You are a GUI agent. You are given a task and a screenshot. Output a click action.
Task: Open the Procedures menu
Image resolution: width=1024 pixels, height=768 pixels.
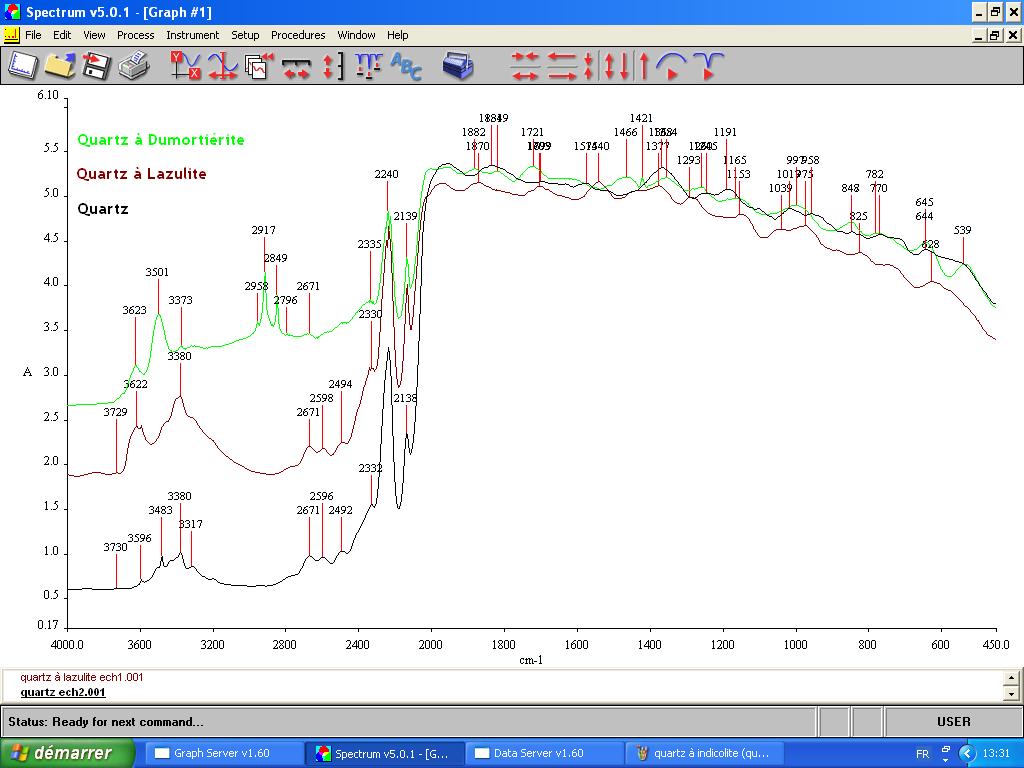pos(298,35)
